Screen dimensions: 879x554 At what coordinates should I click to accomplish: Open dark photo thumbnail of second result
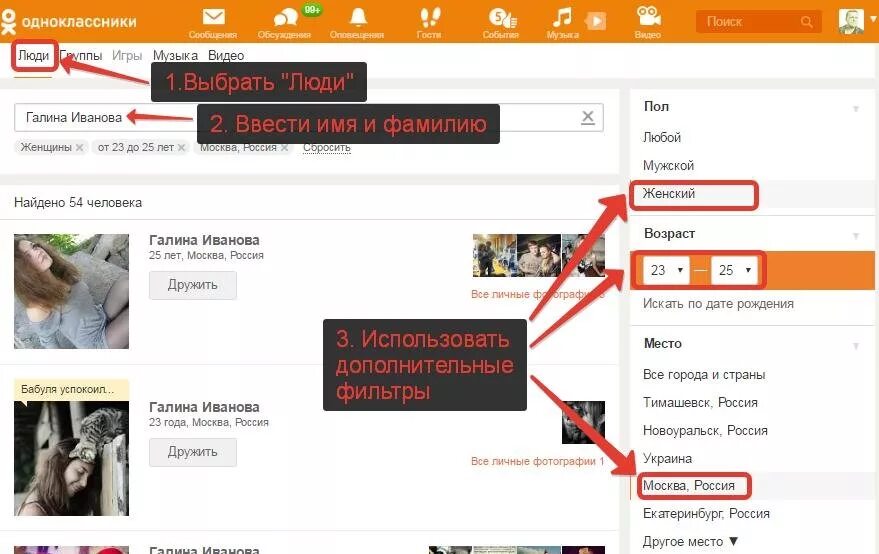(x=583, y=422)
